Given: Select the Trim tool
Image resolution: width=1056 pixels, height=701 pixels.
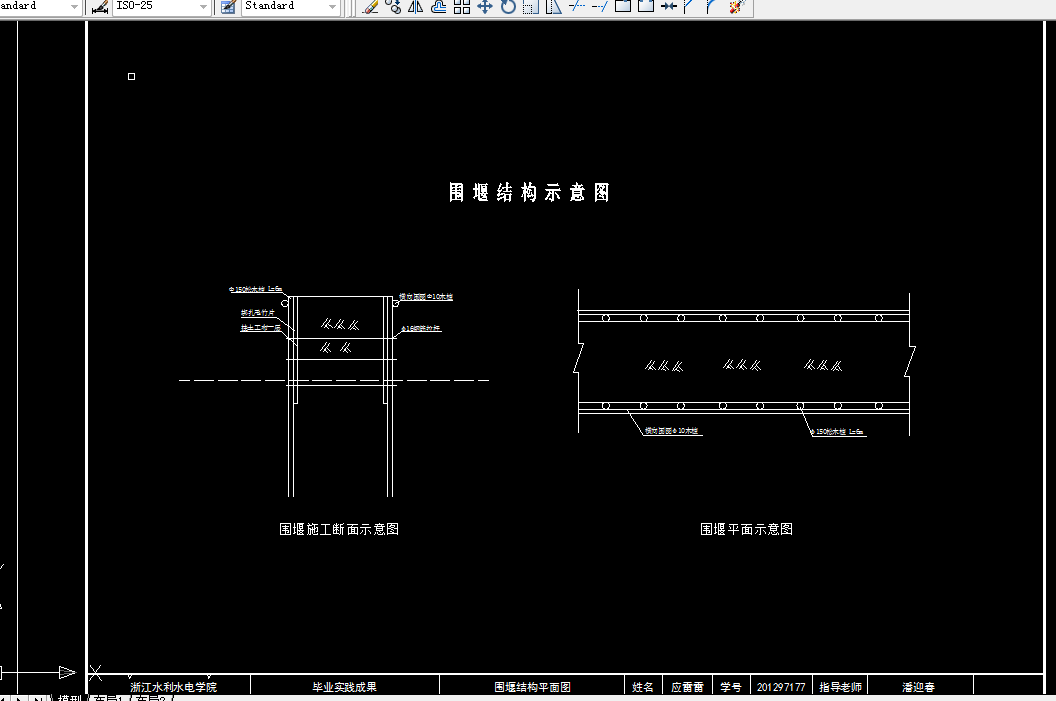Looking at the screenshot, I should 576,7.
